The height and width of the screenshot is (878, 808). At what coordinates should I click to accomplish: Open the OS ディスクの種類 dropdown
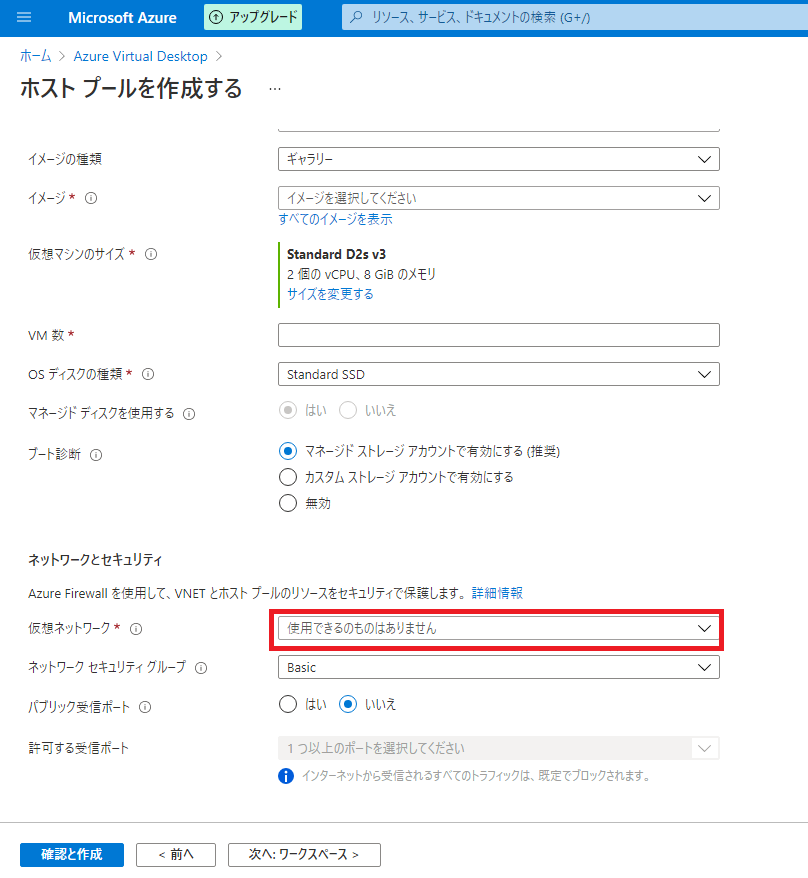(x=498, y=374)
